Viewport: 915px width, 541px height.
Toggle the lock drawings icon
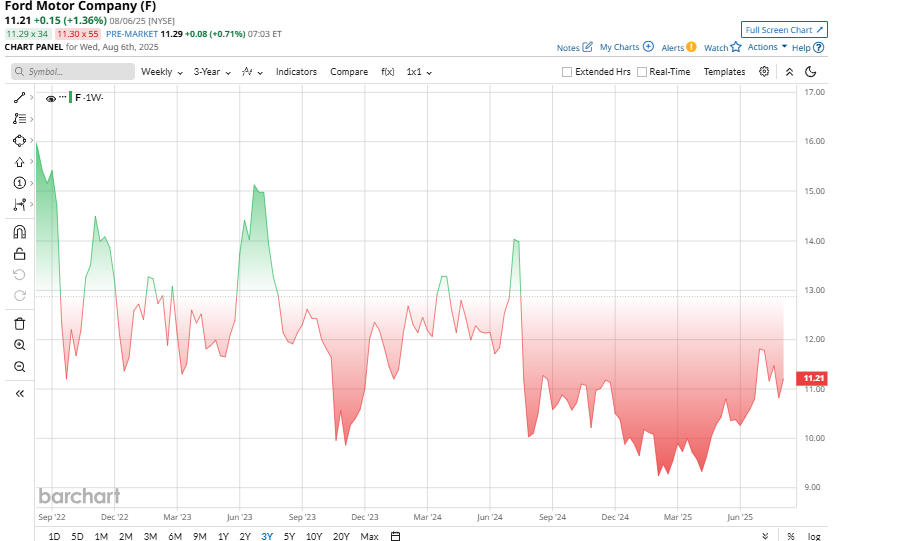[19, 254]
